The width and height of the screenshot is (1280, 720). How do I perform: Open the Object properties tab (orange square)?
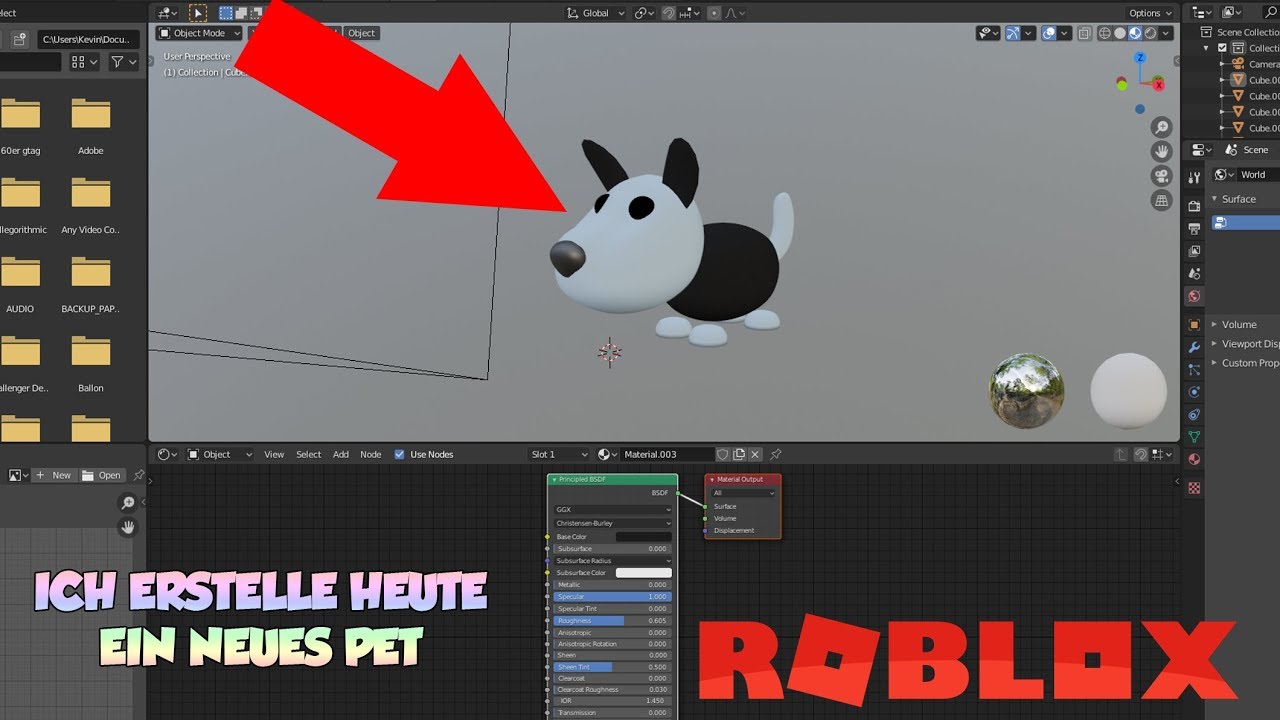point(1194,325)
